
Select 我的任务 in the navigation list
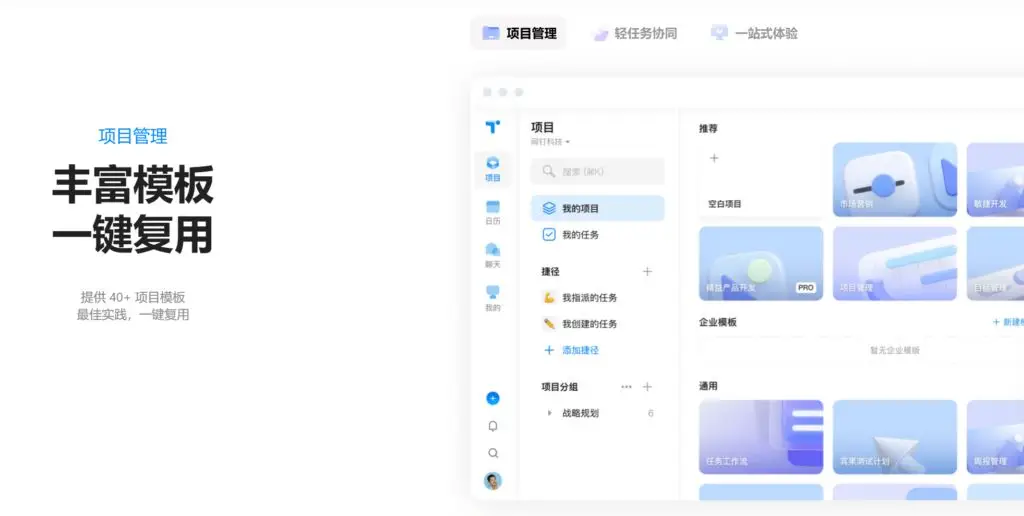click(x=598, y=234)
